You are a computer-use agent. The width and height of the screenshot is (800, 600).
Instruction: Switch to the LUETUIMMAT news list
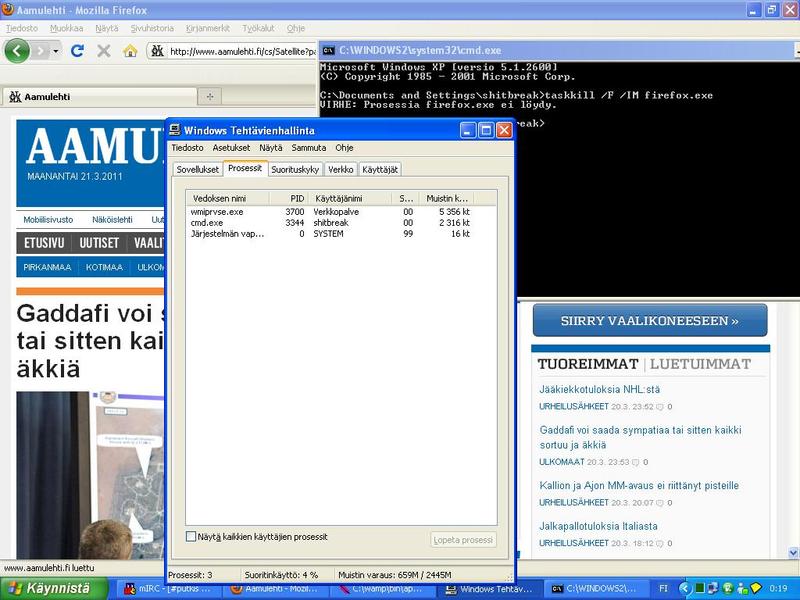coord(700,364)
